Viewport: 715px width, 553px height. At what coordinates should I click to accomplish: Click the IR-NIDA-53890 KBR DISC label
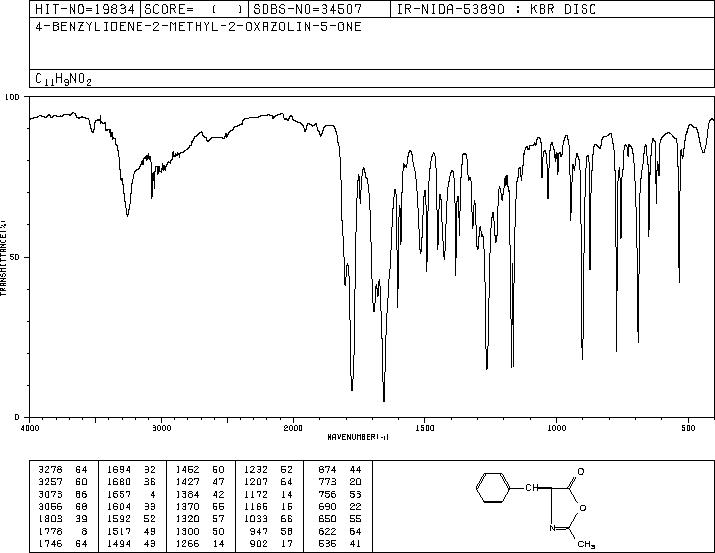pyautogui.click(x=496, y=9)
